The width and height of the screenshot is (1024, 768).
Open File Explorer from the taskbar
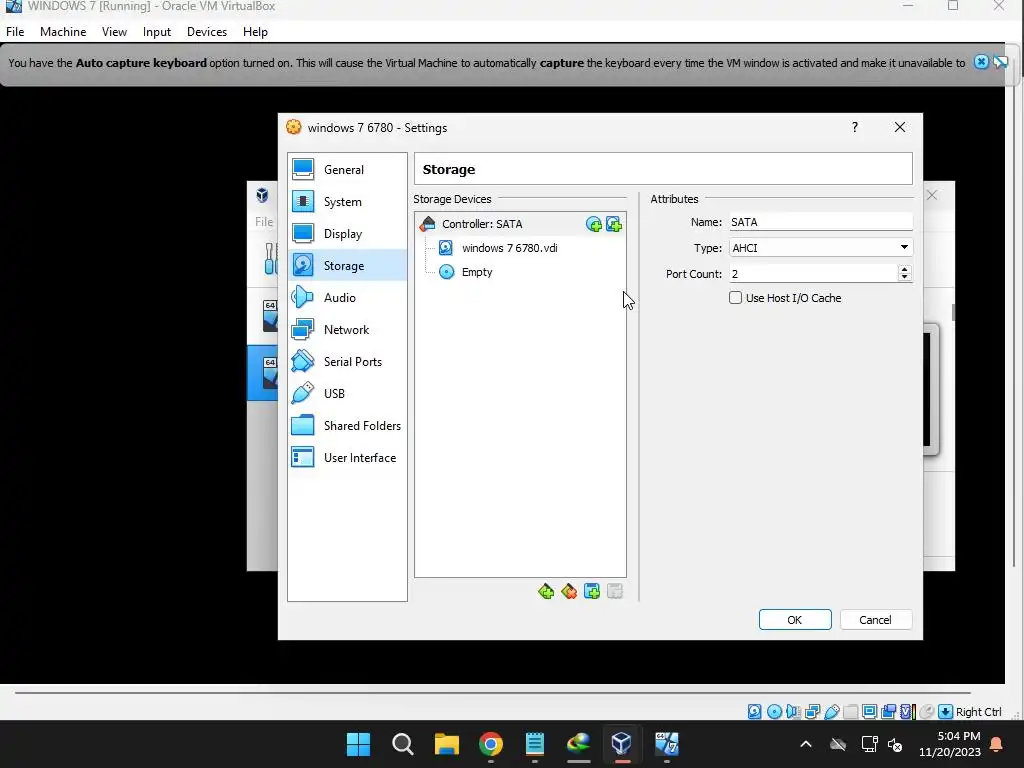point(447,744)
